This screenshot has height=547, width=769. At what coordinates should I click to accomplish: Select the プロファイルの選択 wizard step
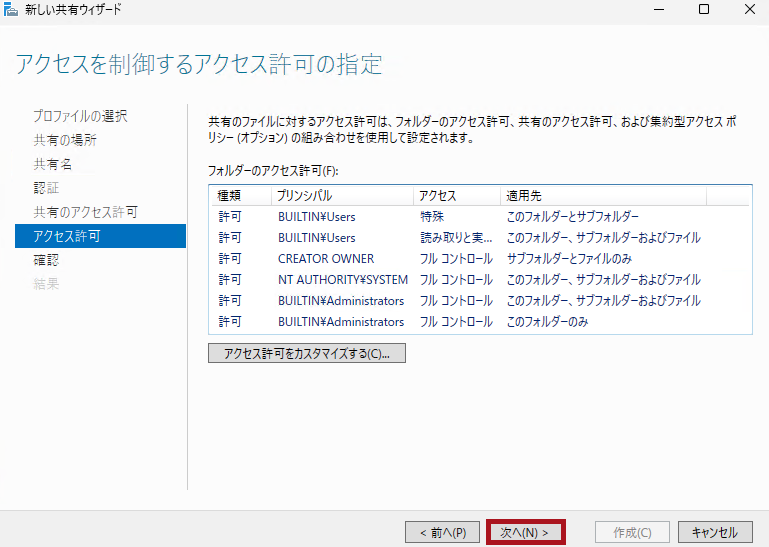[80, 116]
